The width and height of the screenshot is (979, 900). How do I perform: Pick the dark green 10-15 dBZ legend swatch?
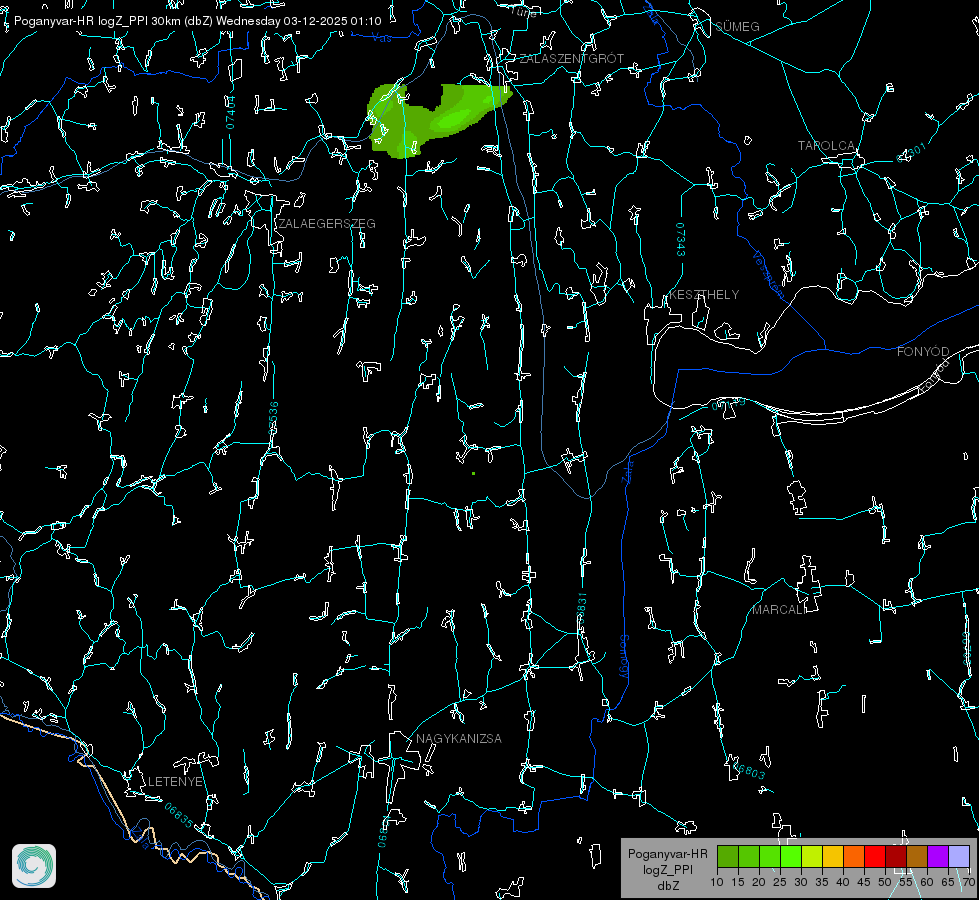pyautogui.click(x=727, y=856)
